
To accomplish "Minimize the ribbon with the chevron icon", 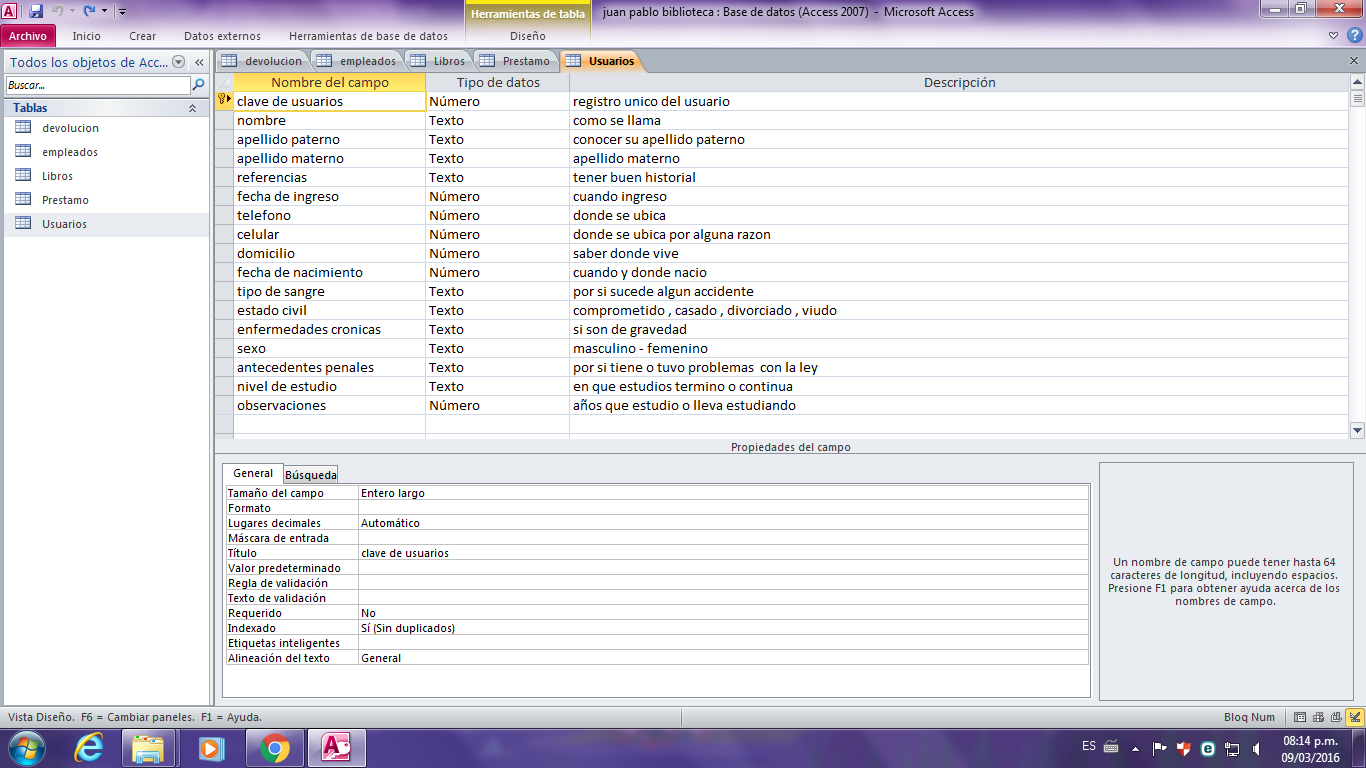I will pos(1335,36).
